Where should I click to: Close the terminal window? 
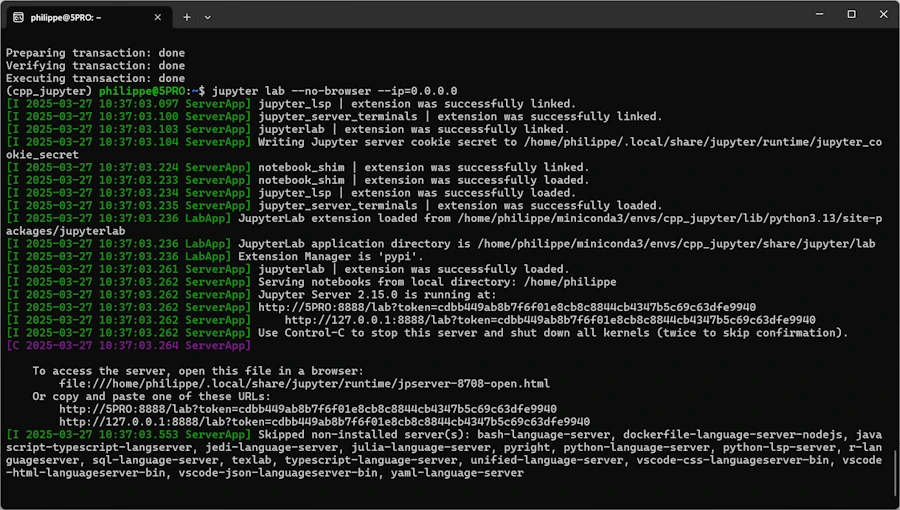point(884,14)
